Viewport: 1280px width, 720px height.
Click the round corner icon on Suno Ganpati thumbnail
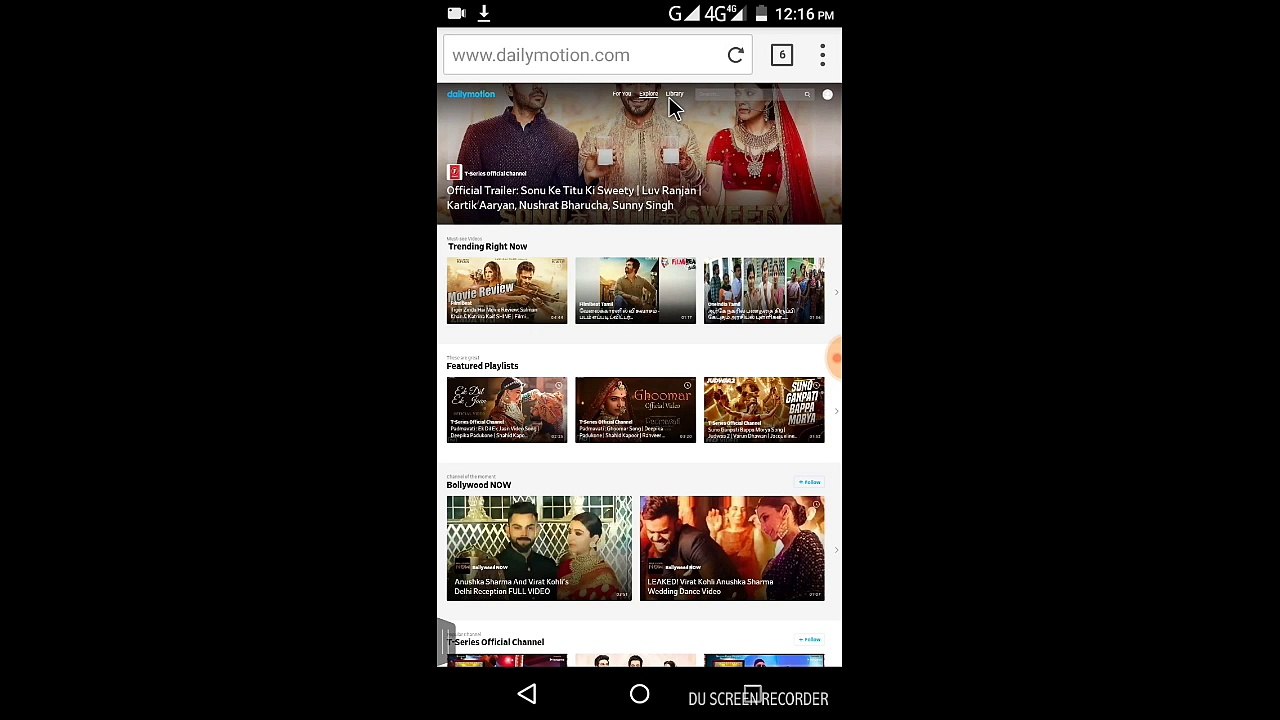click(x=816, y=384)
